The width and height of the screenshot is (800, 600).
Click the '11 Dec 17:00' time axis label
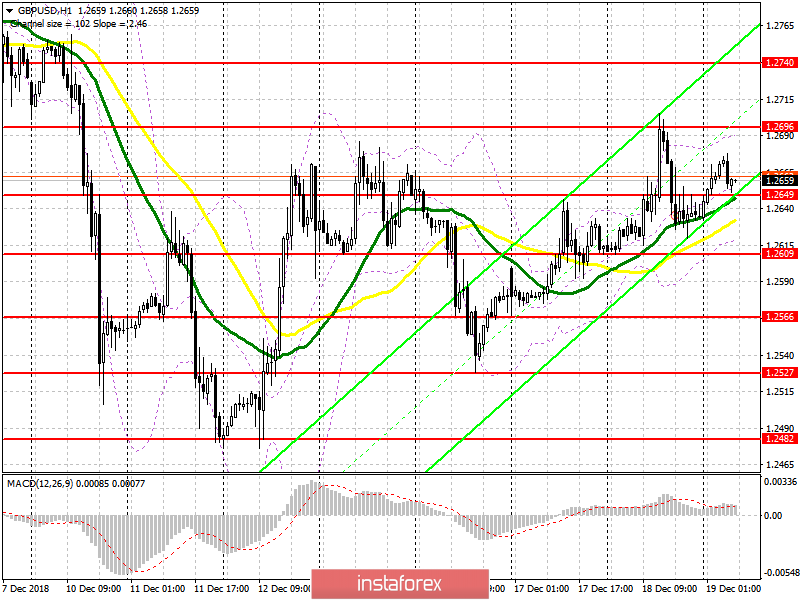pos(222,588)
